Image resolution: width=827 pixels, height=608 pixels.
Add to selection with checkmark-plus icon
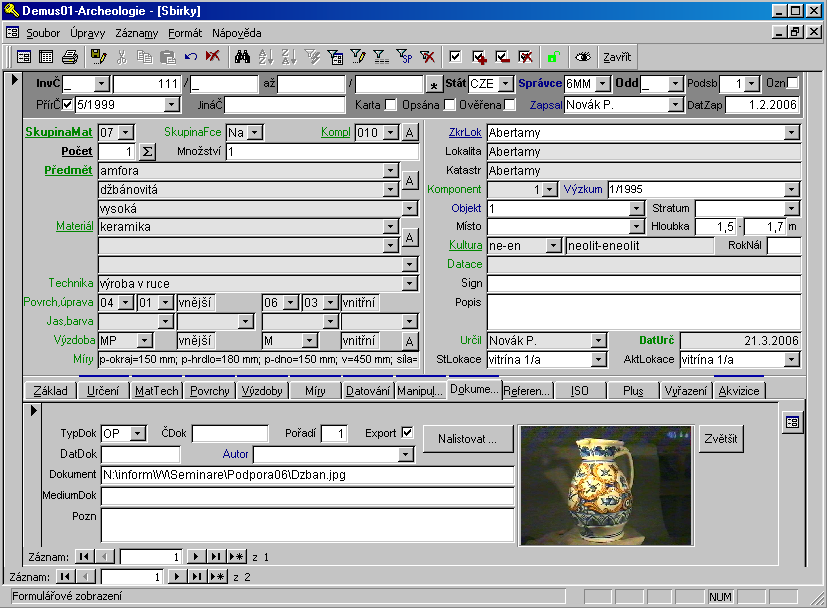479,57
